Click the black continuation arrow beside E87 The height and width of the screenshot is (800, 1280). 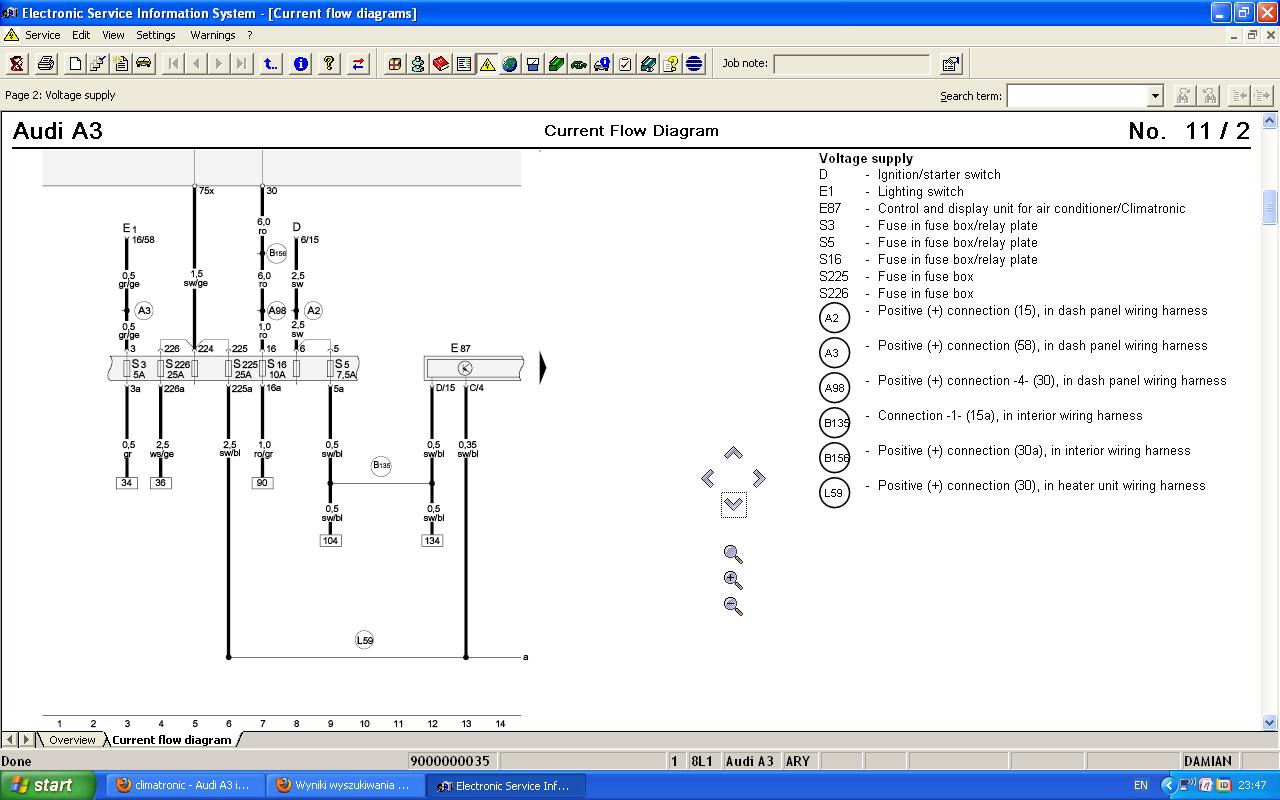543,368
